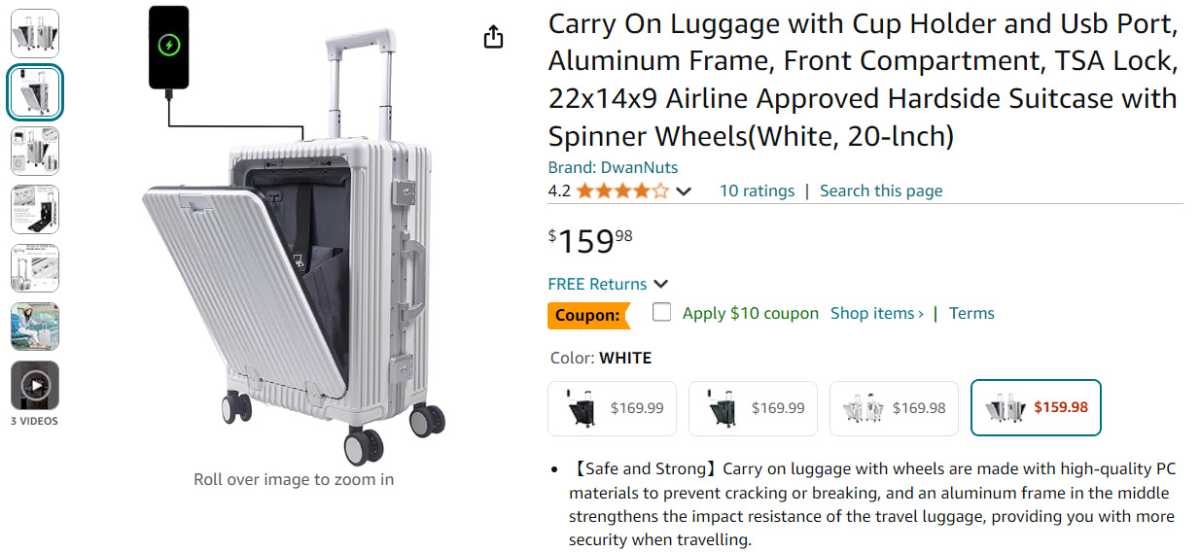Select the third thumbnail with dimensions diagram
1200x552 pixels.
coord(35,151)
